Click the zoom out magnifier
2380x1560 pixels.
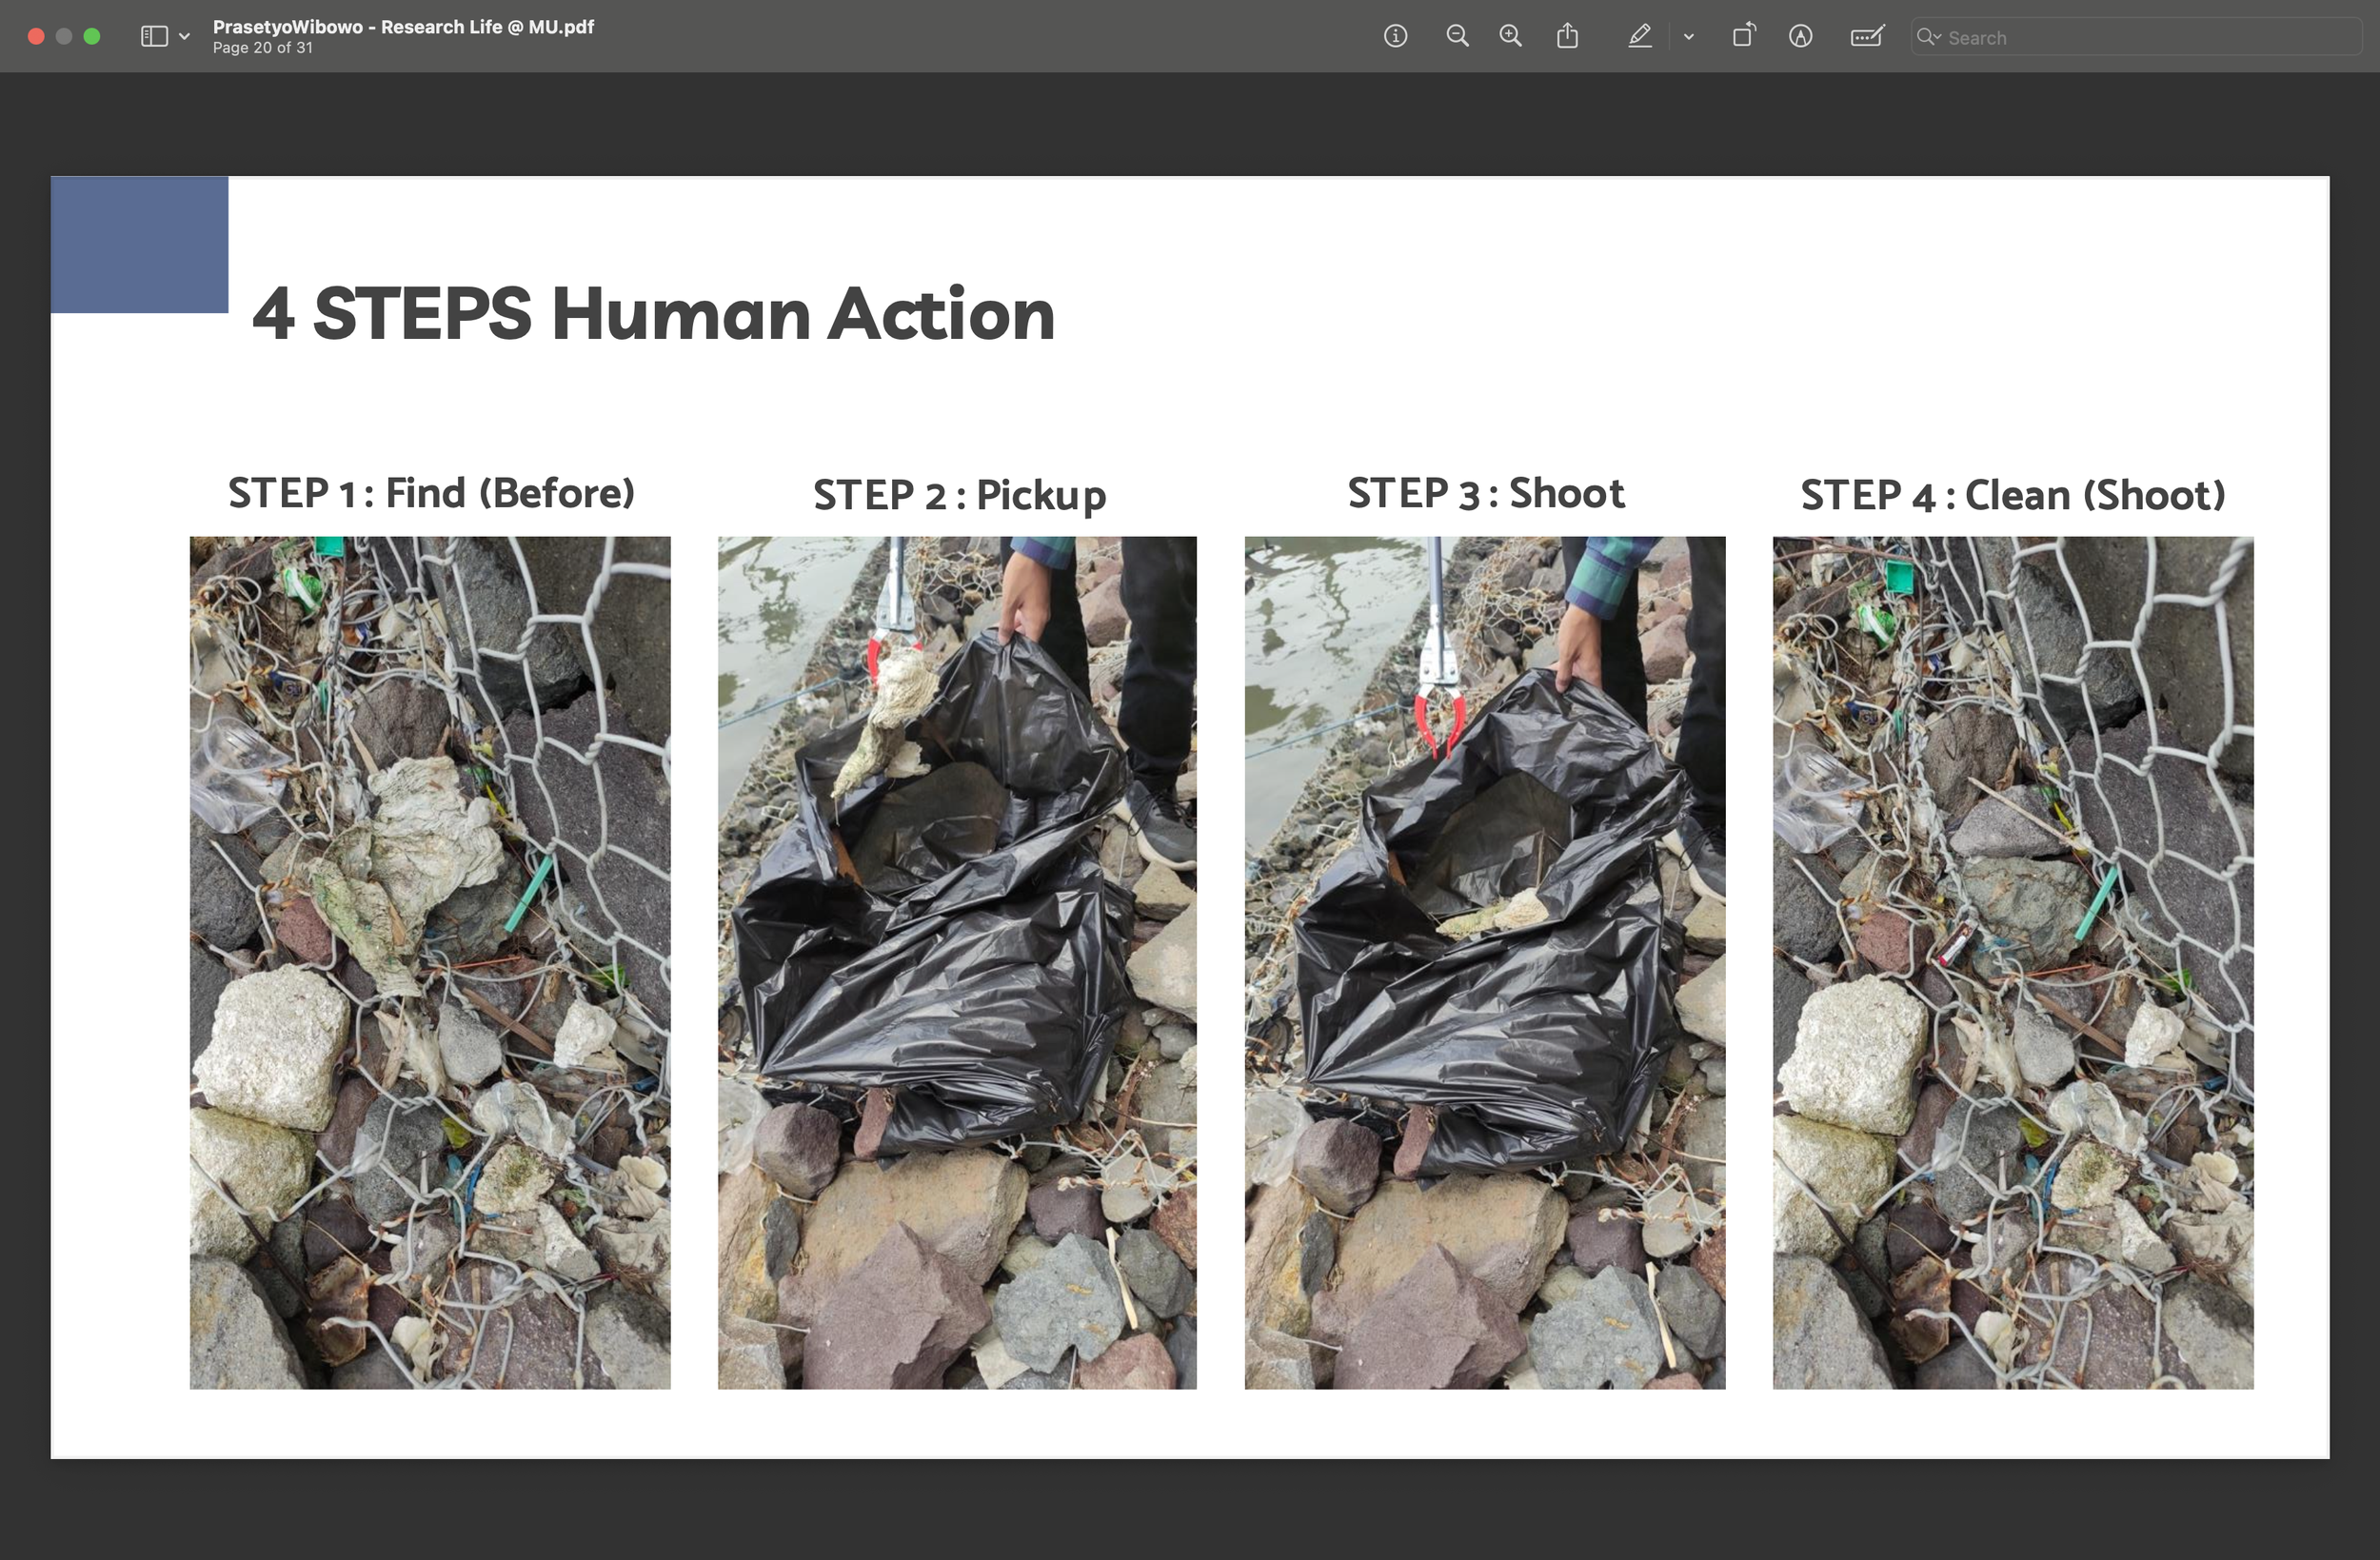coord(1457,37)
